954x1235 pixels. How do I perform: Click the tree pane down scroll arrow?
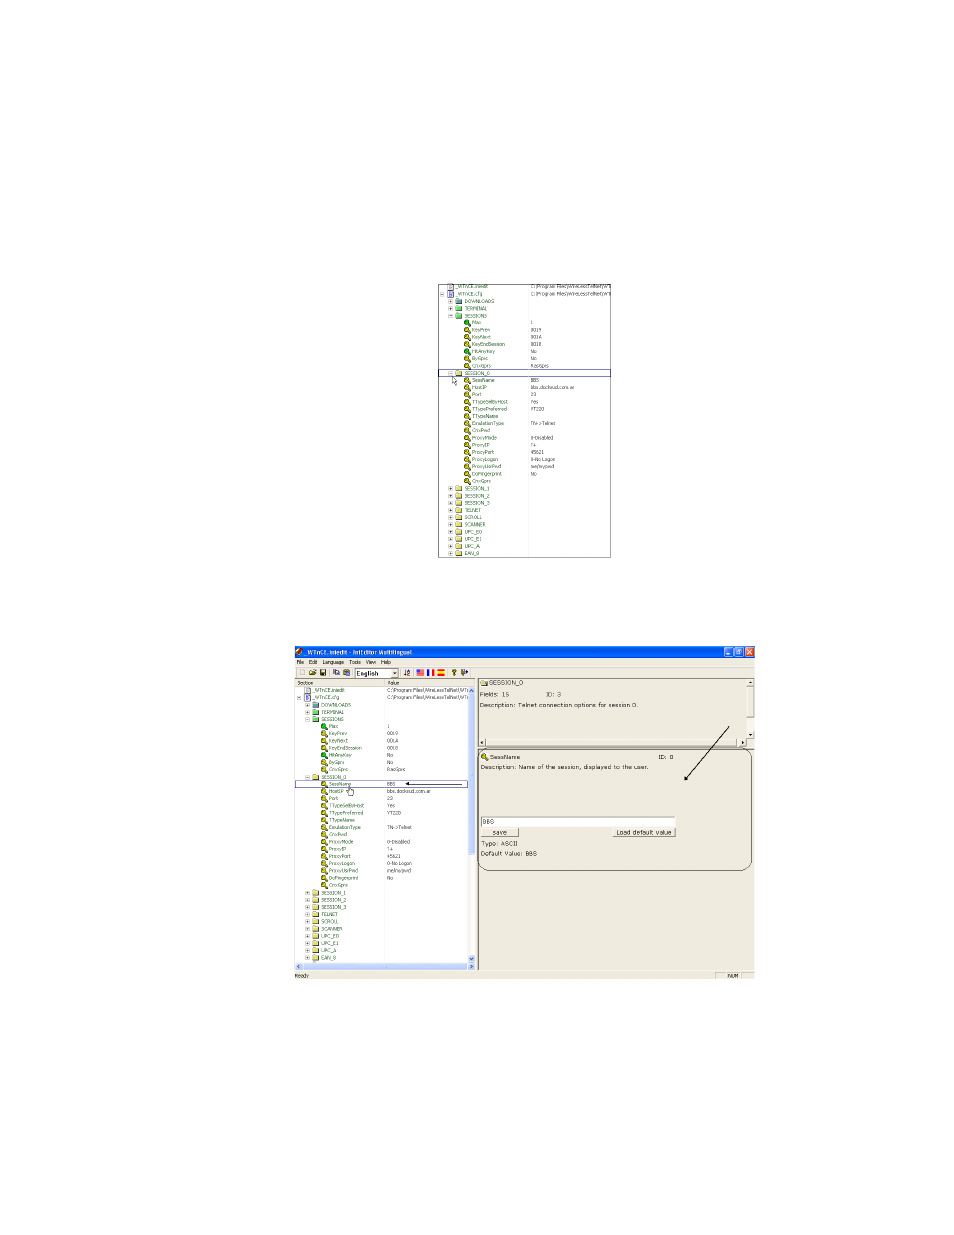coord(472,959)
